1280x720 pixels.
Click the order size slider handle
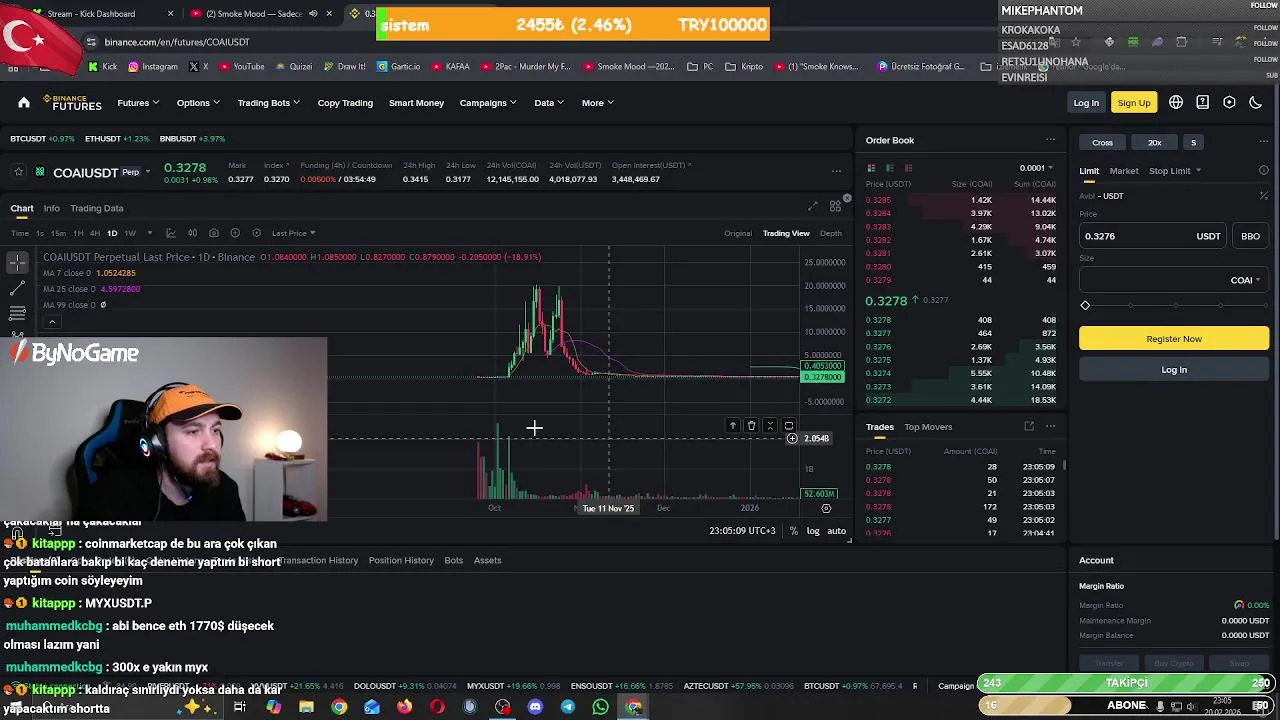(1085, 305)
